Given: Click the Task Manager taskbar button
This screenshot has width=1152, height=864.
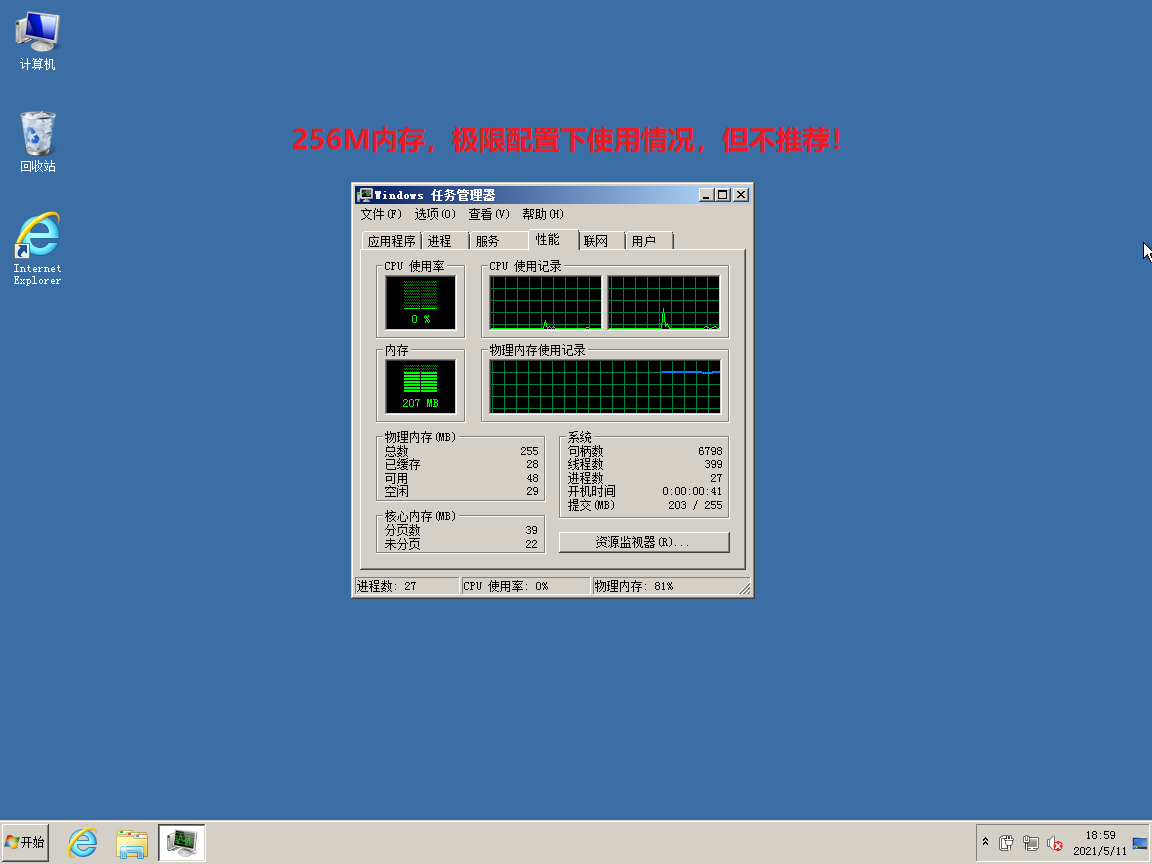Looking at the screenshot, I should click(x=182, y=843).
